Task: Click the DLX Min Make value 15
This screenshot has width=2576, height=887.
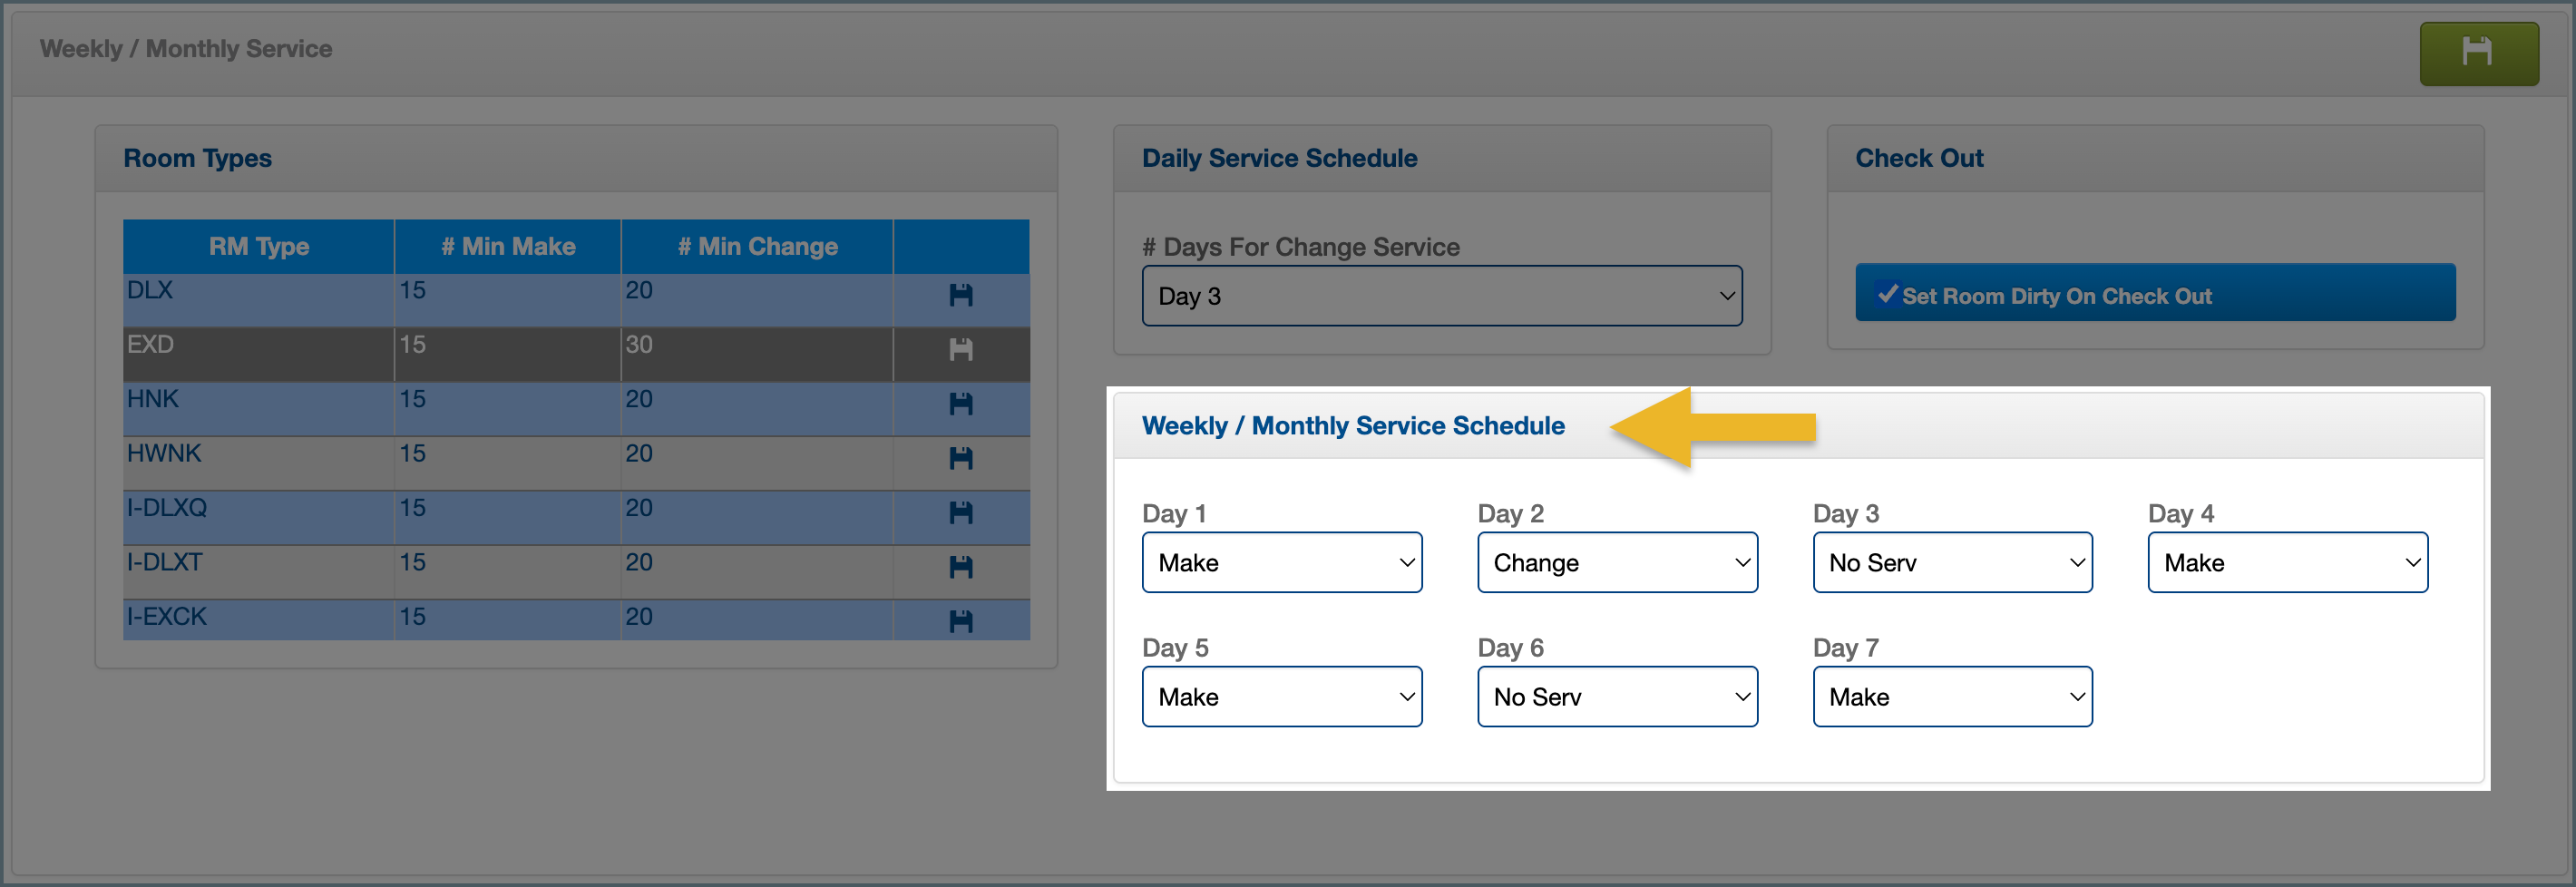Action: click(413, 291)
